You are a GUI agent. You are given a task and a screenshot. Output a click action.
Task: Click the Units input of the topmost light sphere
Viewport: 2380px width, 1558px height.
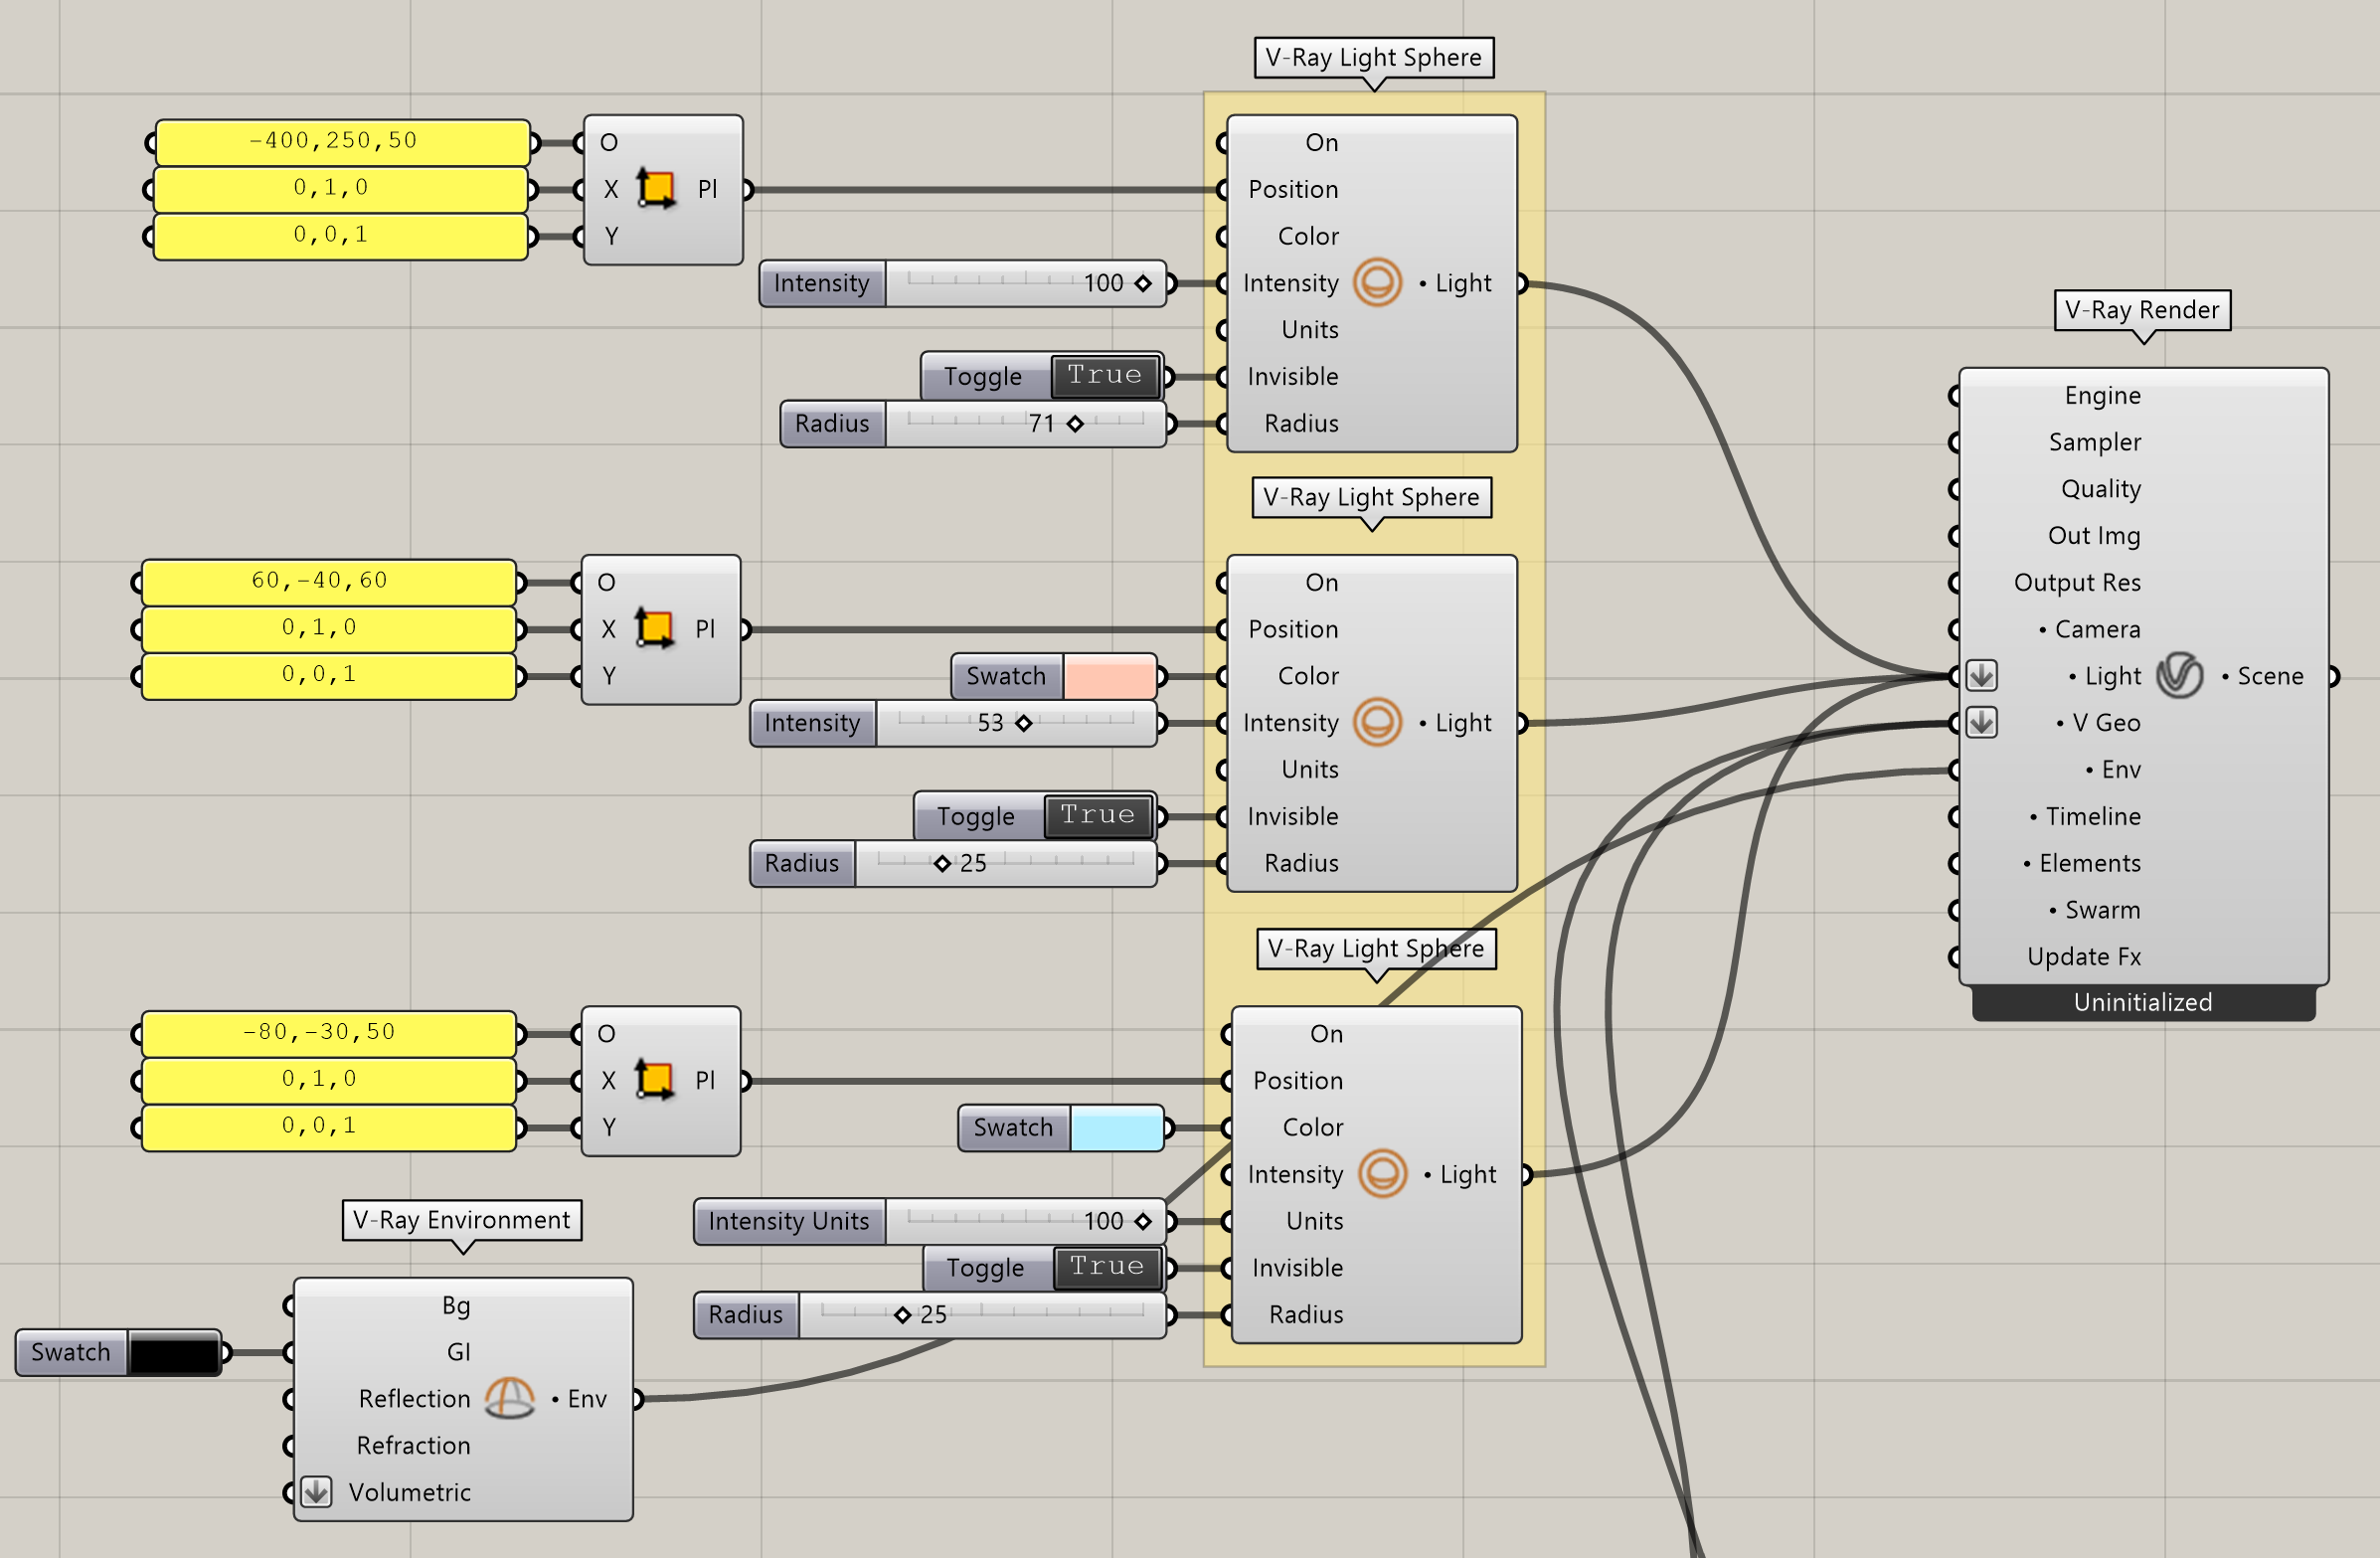pyautogui.click(x=1309, y=329)
